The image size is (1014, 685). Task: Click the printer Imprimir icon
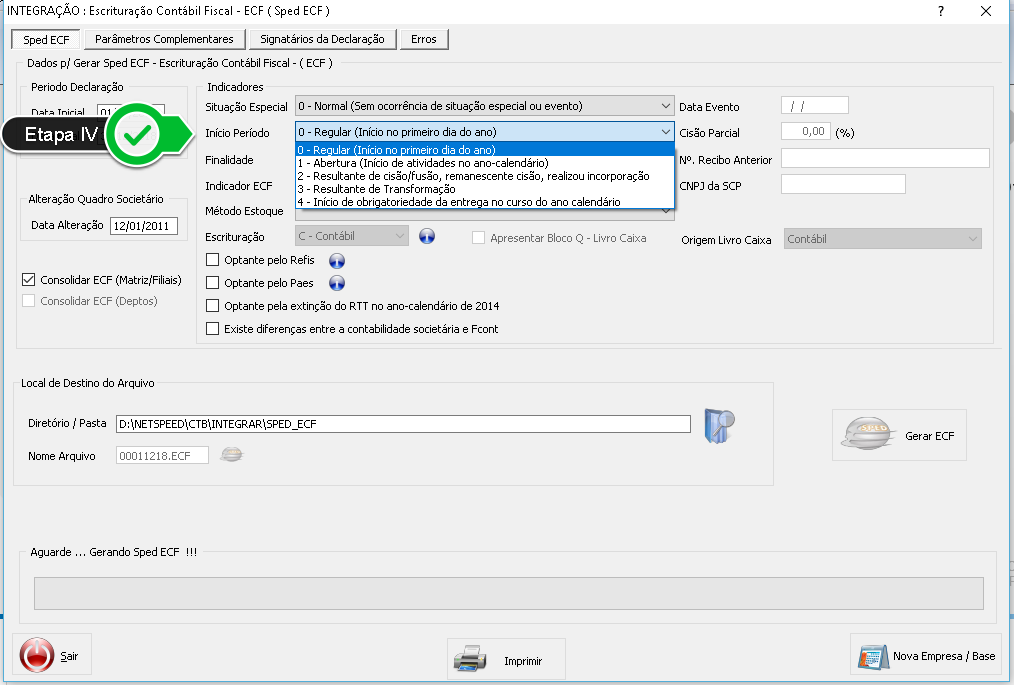(x=470, y=660)
